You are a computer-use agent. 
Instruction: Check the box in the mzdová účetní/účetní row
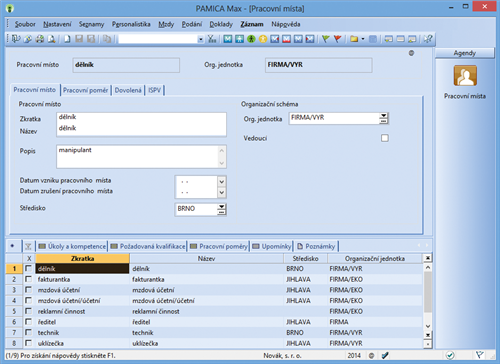click(29, 300)
